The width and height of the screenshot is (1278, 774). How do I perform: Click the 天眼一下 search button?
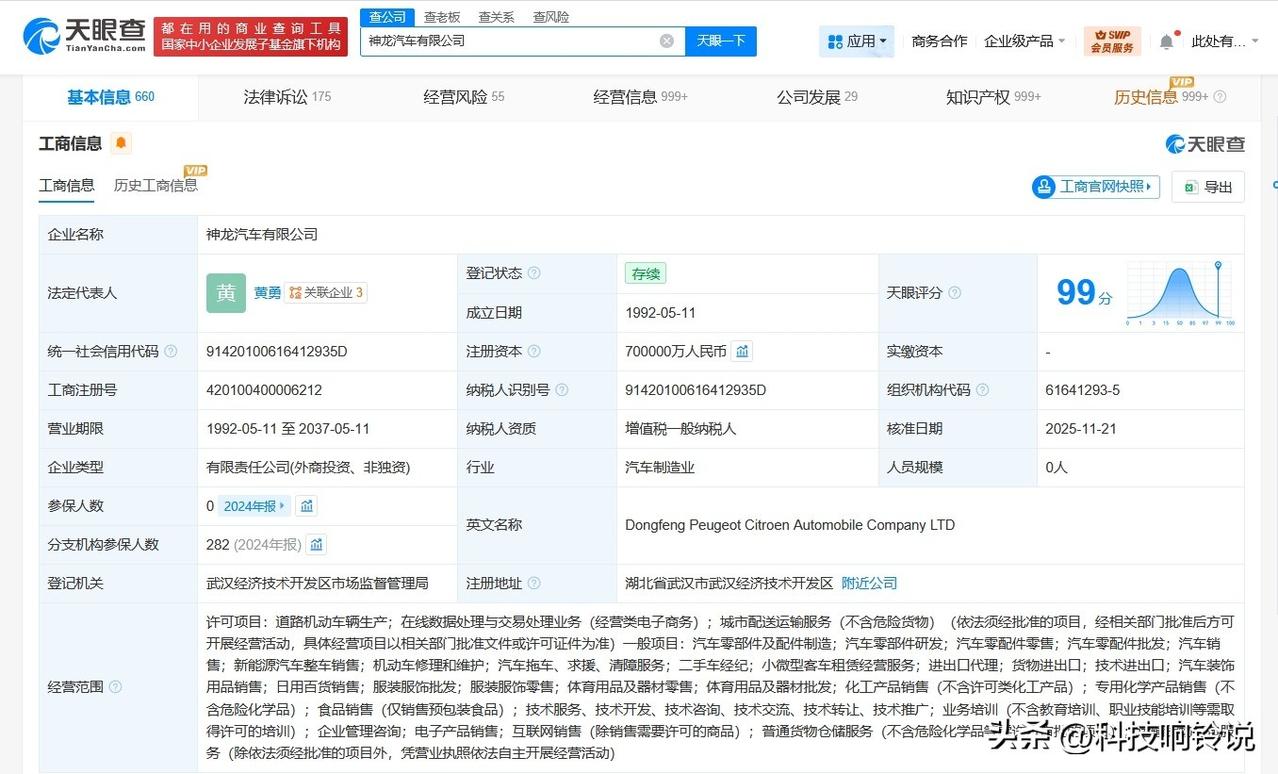point(721,40)
